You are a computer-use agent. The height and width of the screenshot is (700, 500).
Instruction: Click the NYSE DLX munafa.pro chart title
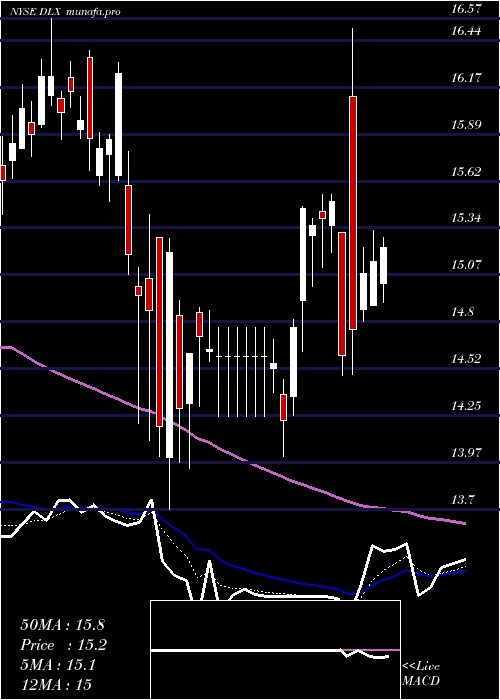(67, 12)
